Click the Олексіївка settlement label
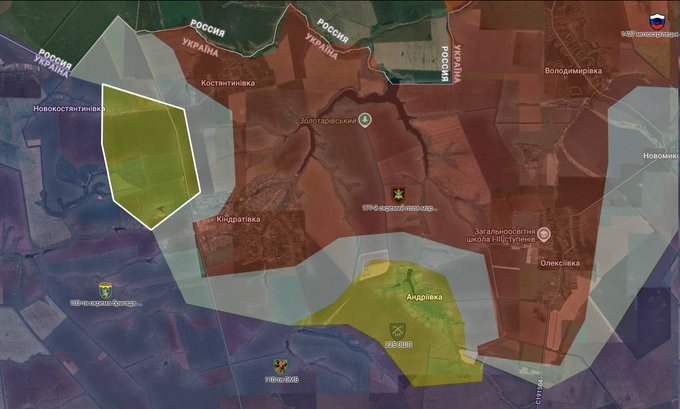Image resolution: width=680 pixels, height=409 pixels. [x=560, y=263]
